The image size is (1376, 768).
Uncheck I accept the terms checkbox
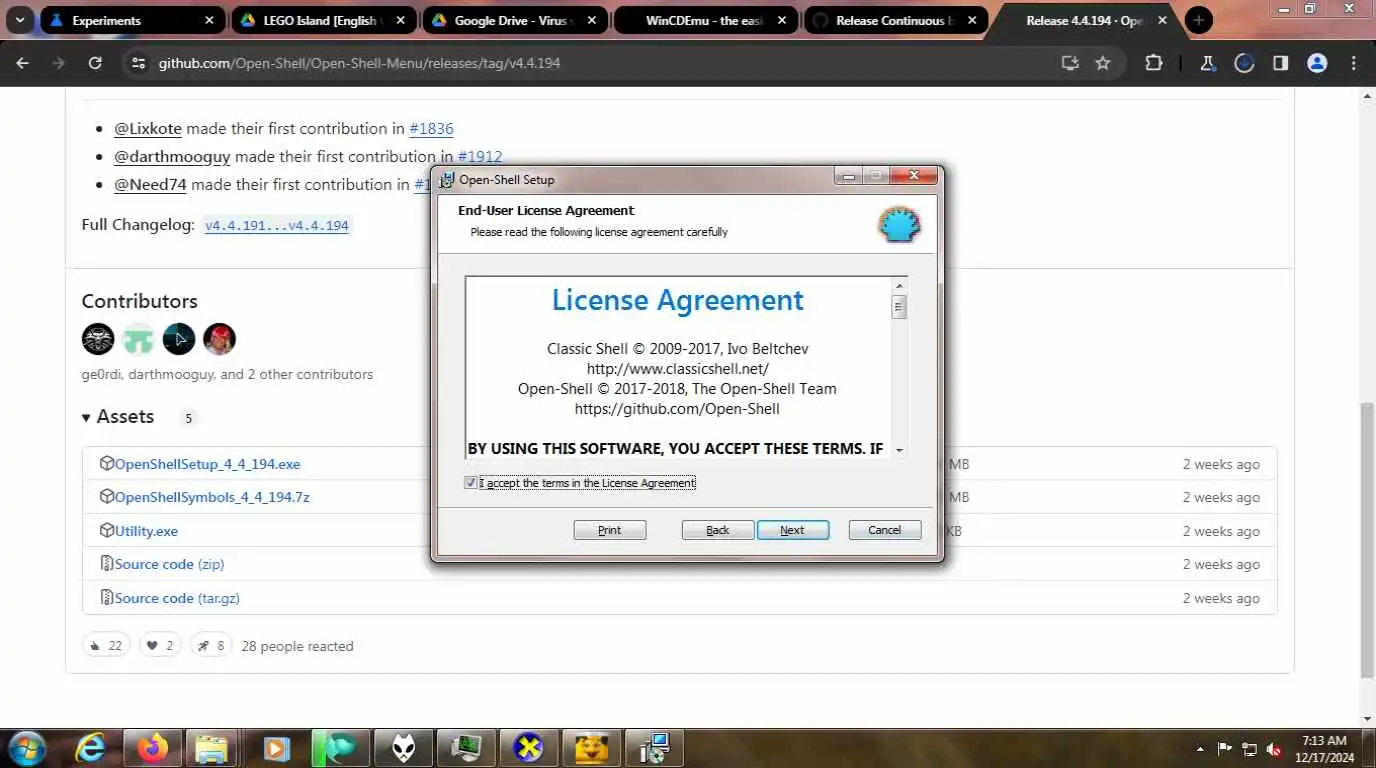(471, 483)
